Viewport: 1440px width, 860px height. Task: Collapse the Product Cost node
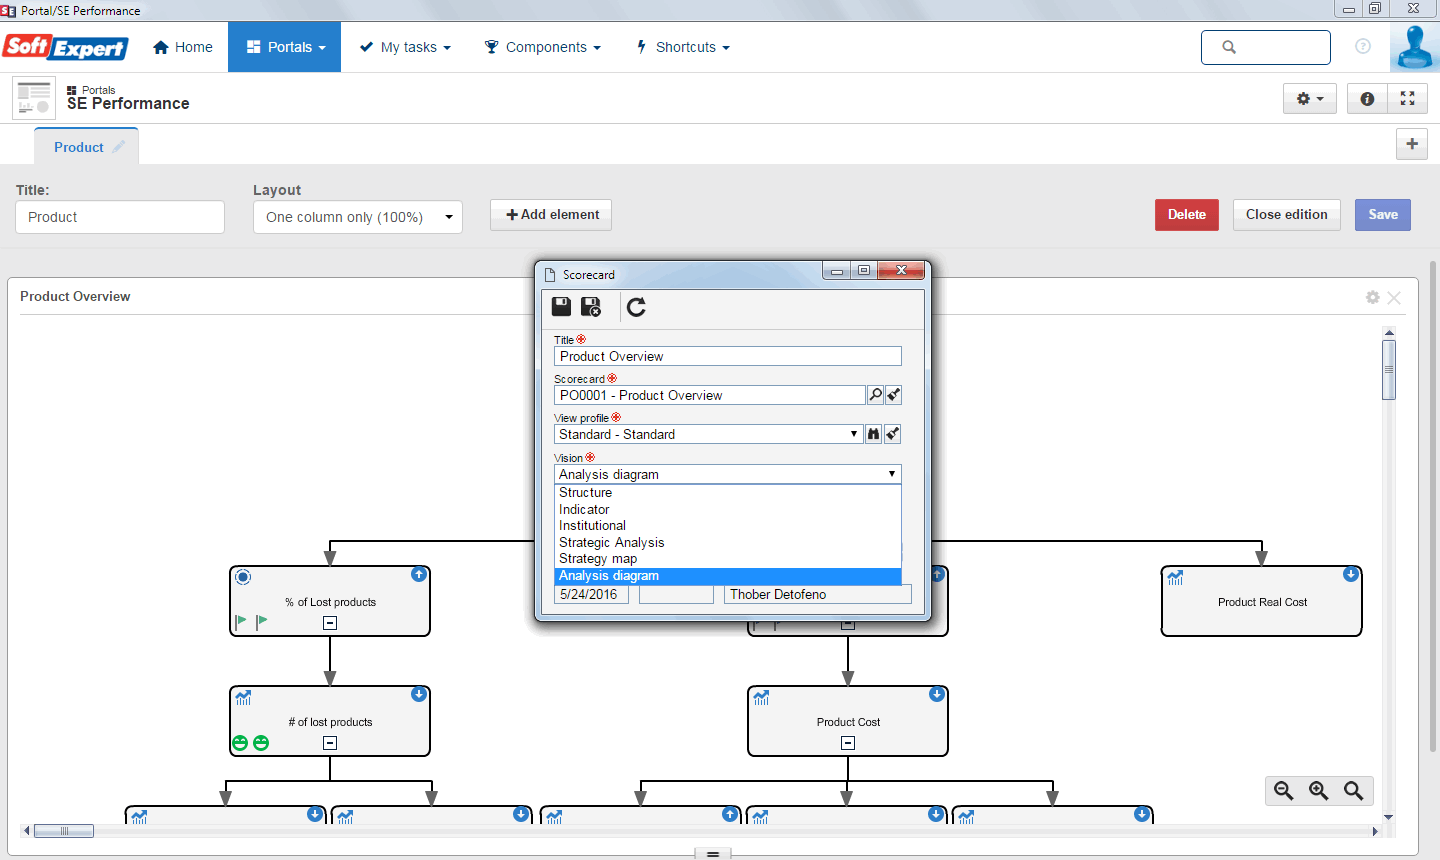848,743
